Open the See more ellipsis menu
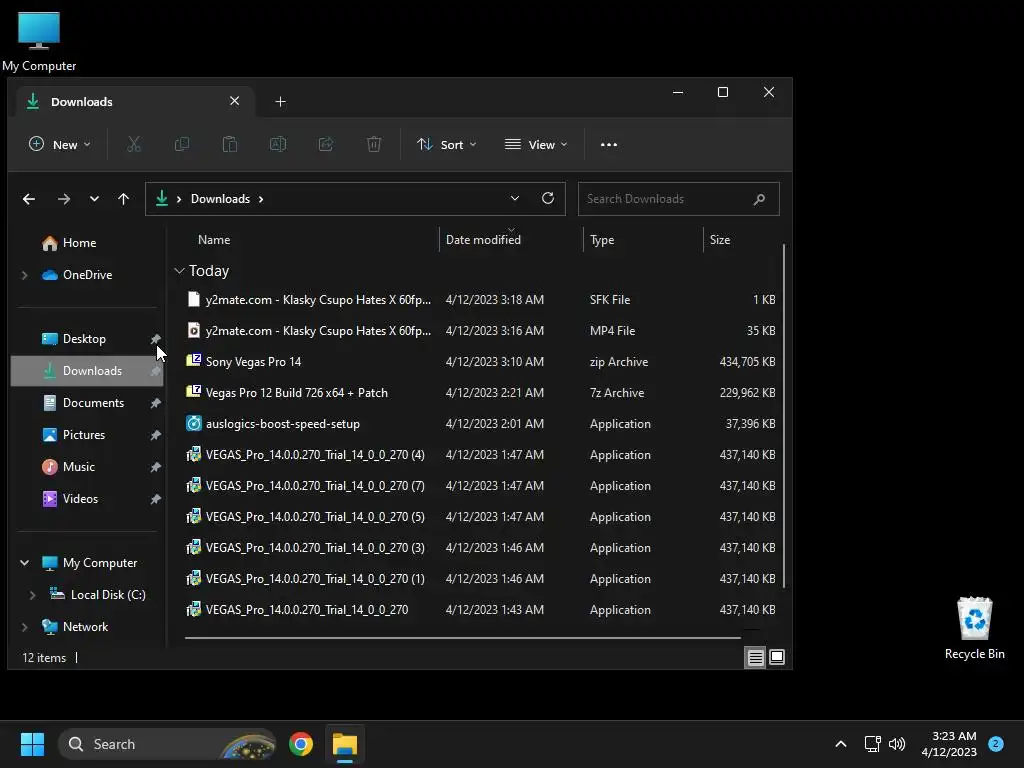 point(609,144)
